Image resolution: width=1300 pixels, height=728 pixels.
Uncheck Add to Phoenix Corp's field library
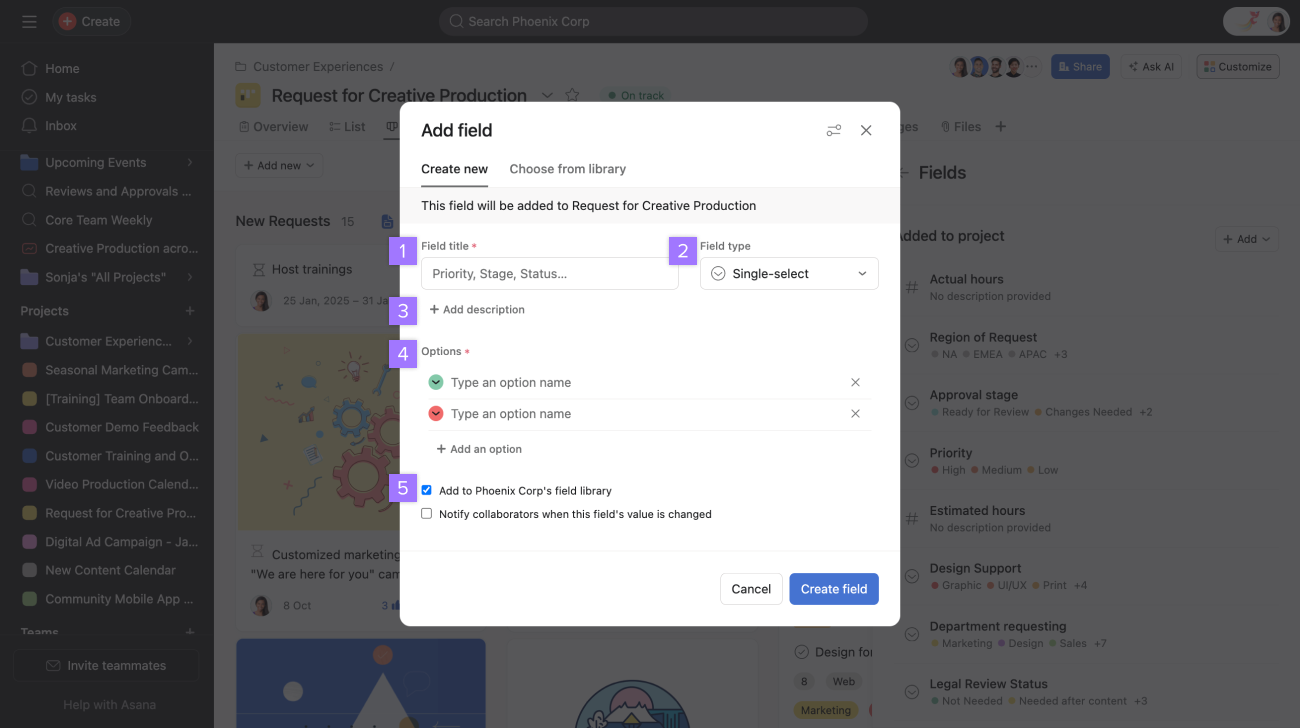426,489
